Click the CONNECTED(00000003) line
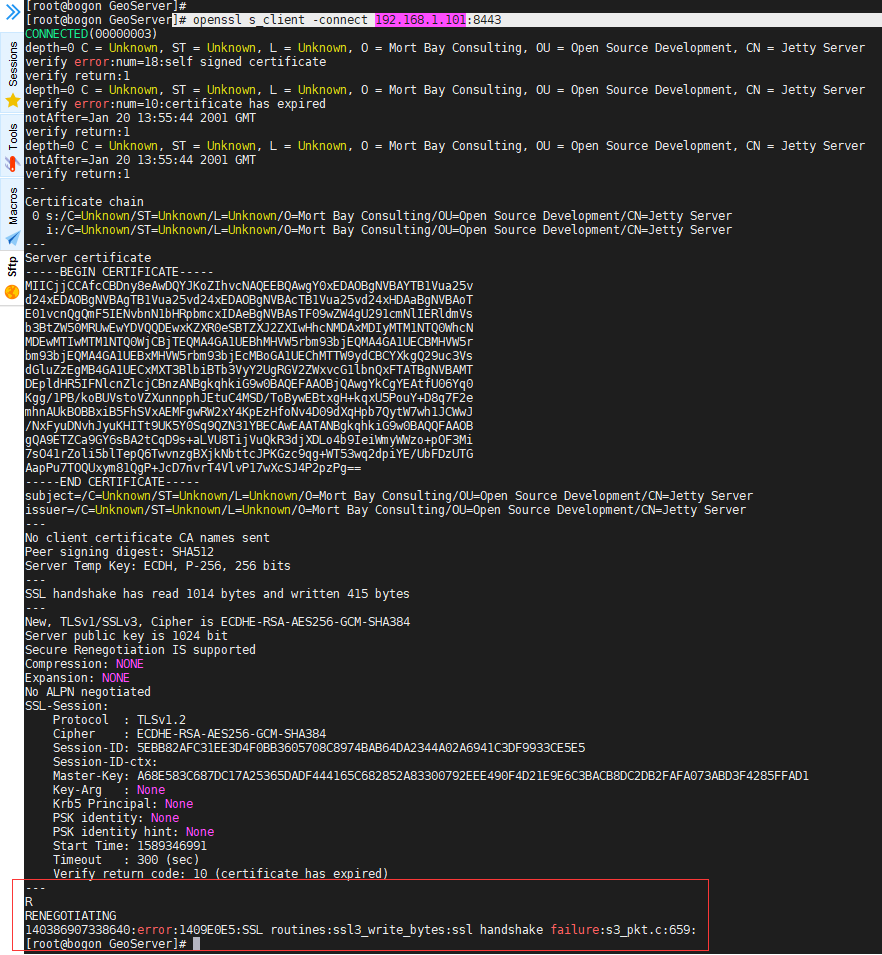Image resolution: width=882 pixels, height=955 pixels. 91,33
